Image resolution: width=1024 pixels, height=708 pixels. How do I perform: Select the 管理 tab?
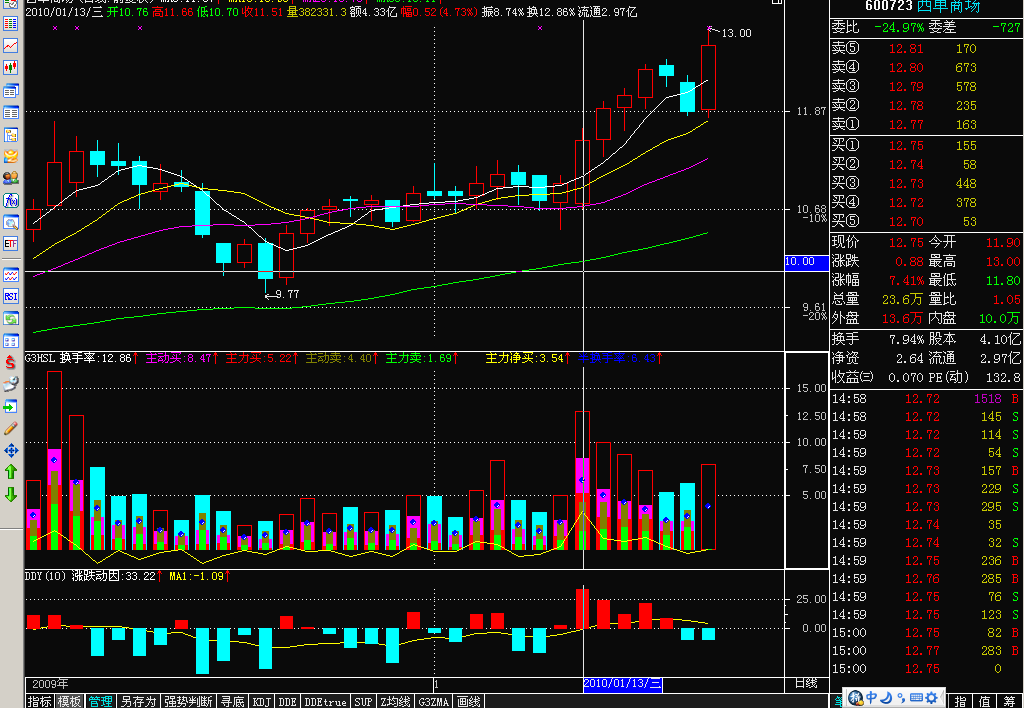pyautogui.click(x=100, y=701)
